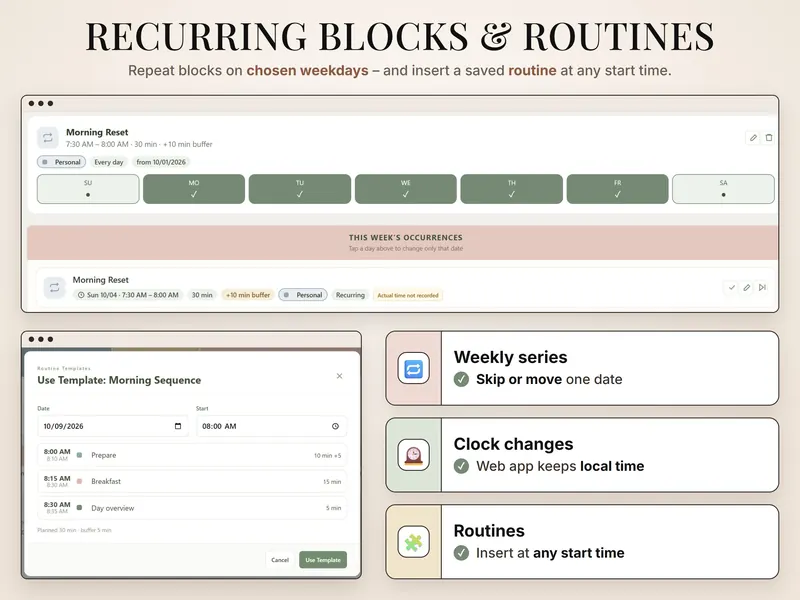Toggle the MO weekday button
The height and width of the screenshot is (600, 800).
(x=194, y=189)
